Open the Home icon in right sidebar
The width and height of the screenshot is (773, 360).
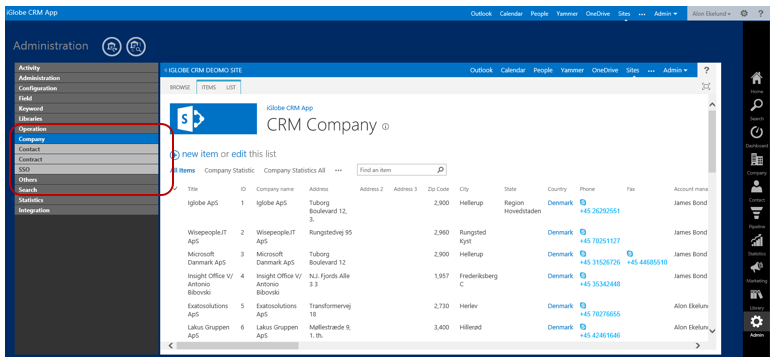click(x=756, y=78)
